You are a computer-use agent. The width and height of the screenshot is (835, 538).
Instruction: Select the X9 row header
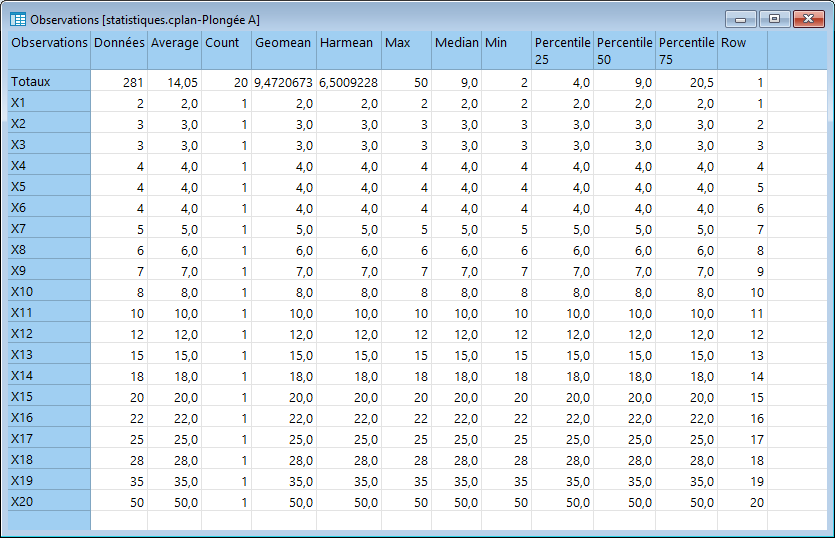[x=49, y=270]
